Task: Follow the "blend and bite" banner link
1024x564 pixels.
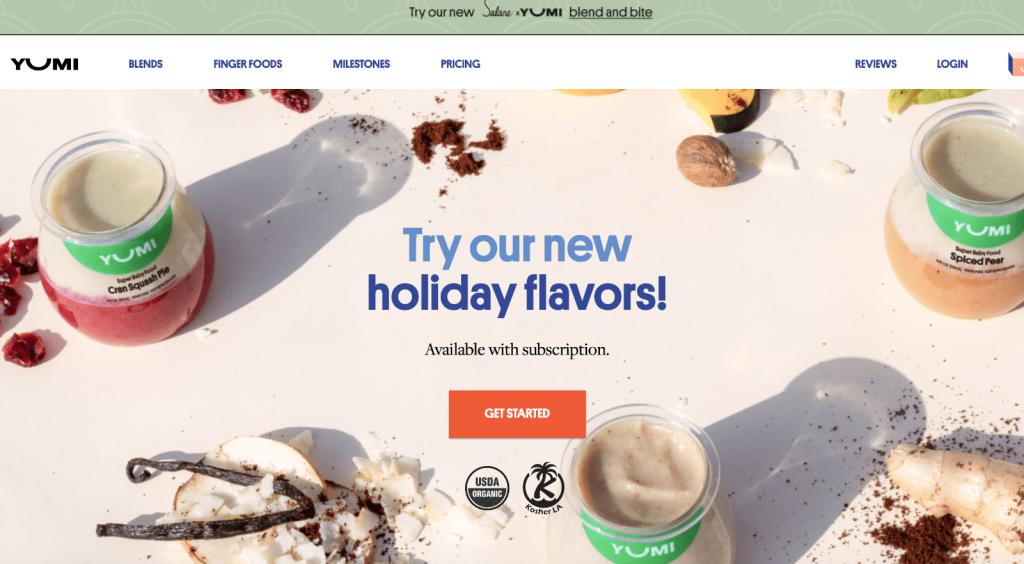Action: [611, 12]
